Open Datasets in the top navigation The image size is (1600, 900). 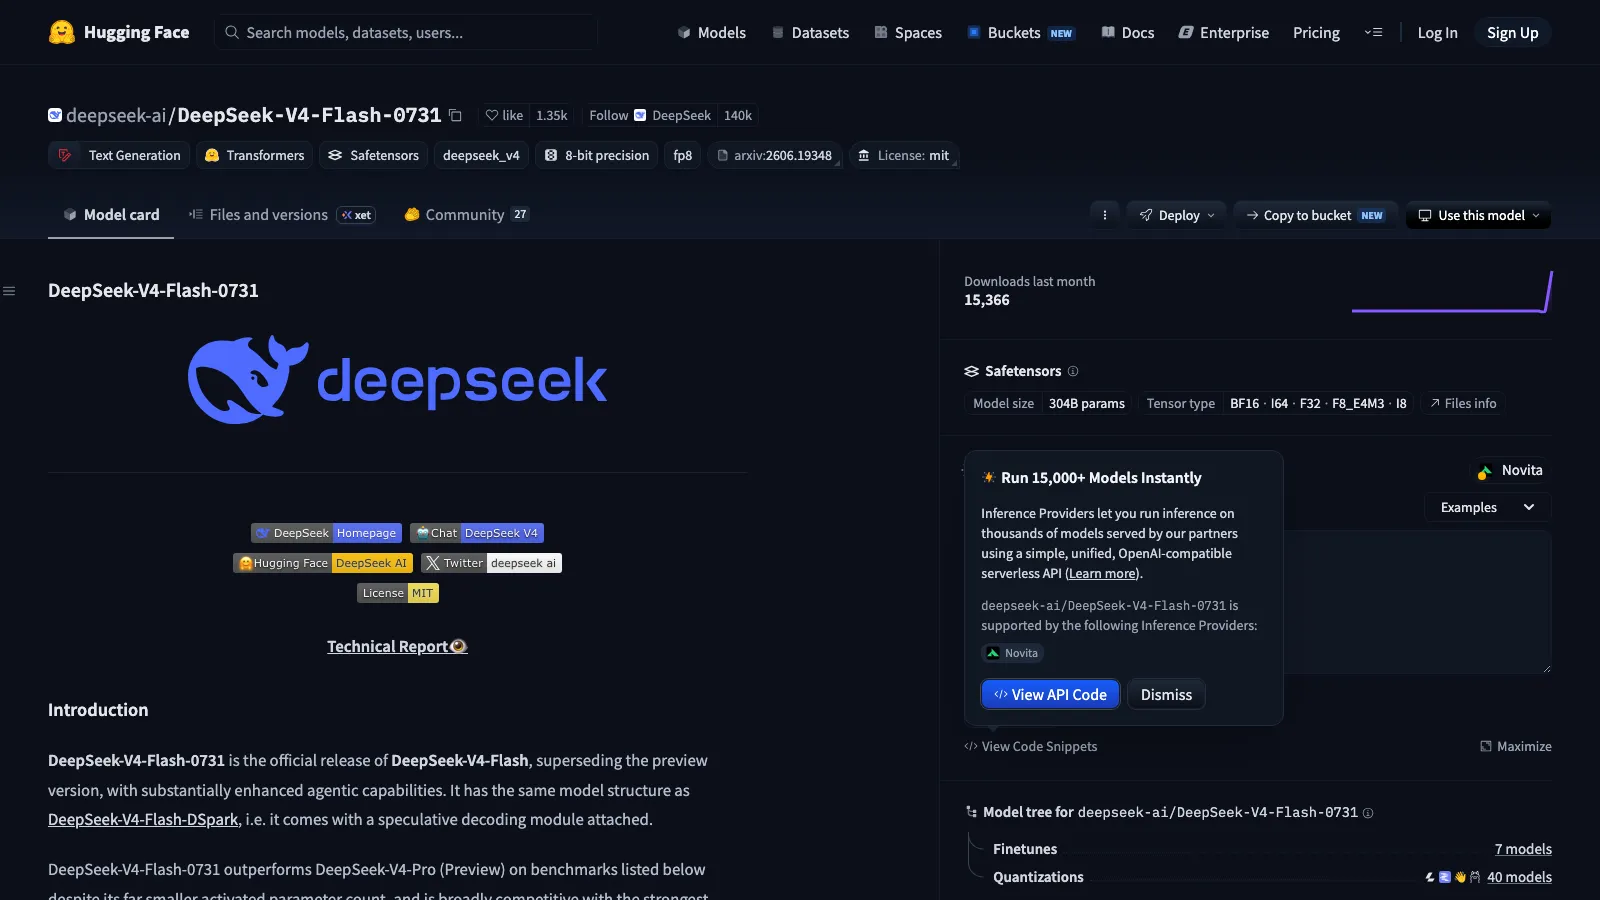[x=810, y=32]
